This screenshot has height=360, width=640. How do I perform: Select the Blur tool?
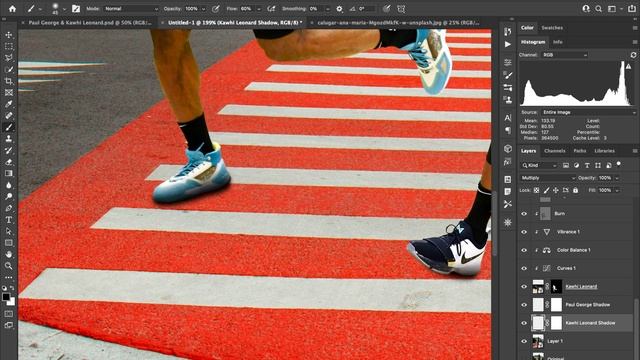(9, 185)
